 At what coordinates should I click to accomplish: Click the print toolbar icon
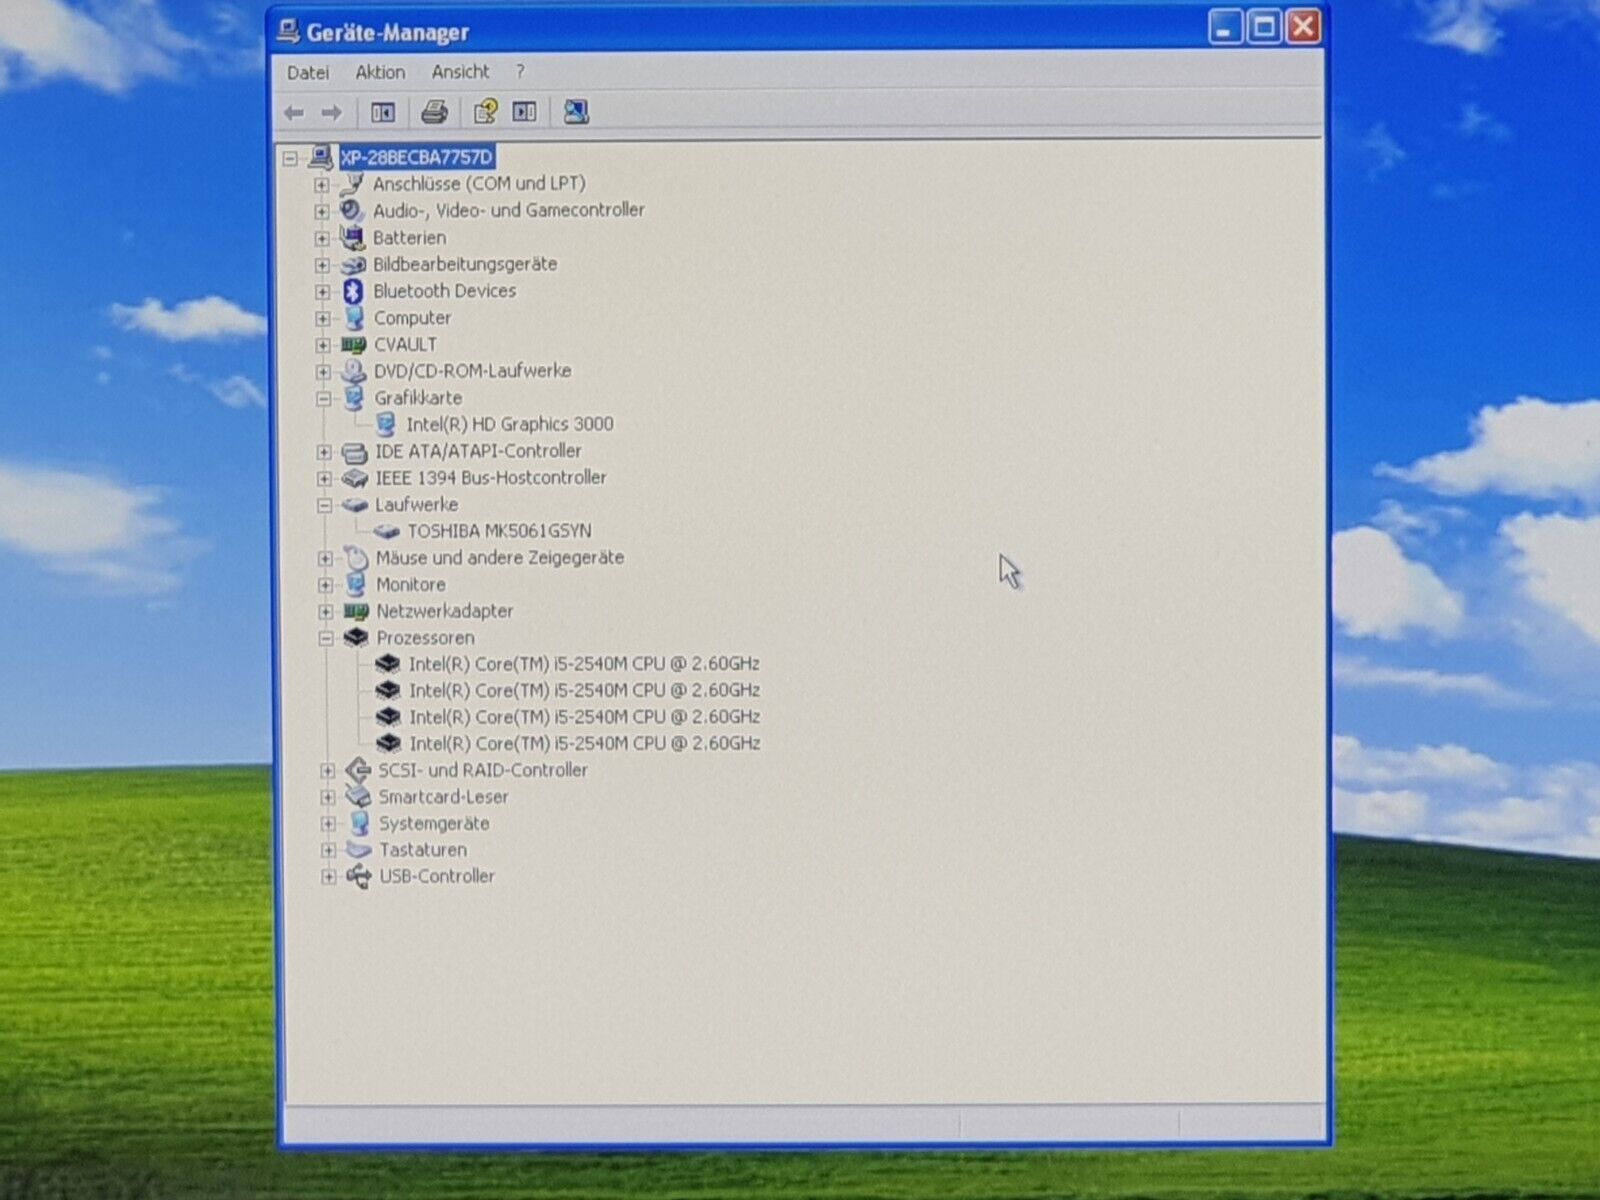pyautogui.click(x=434, y=112)
